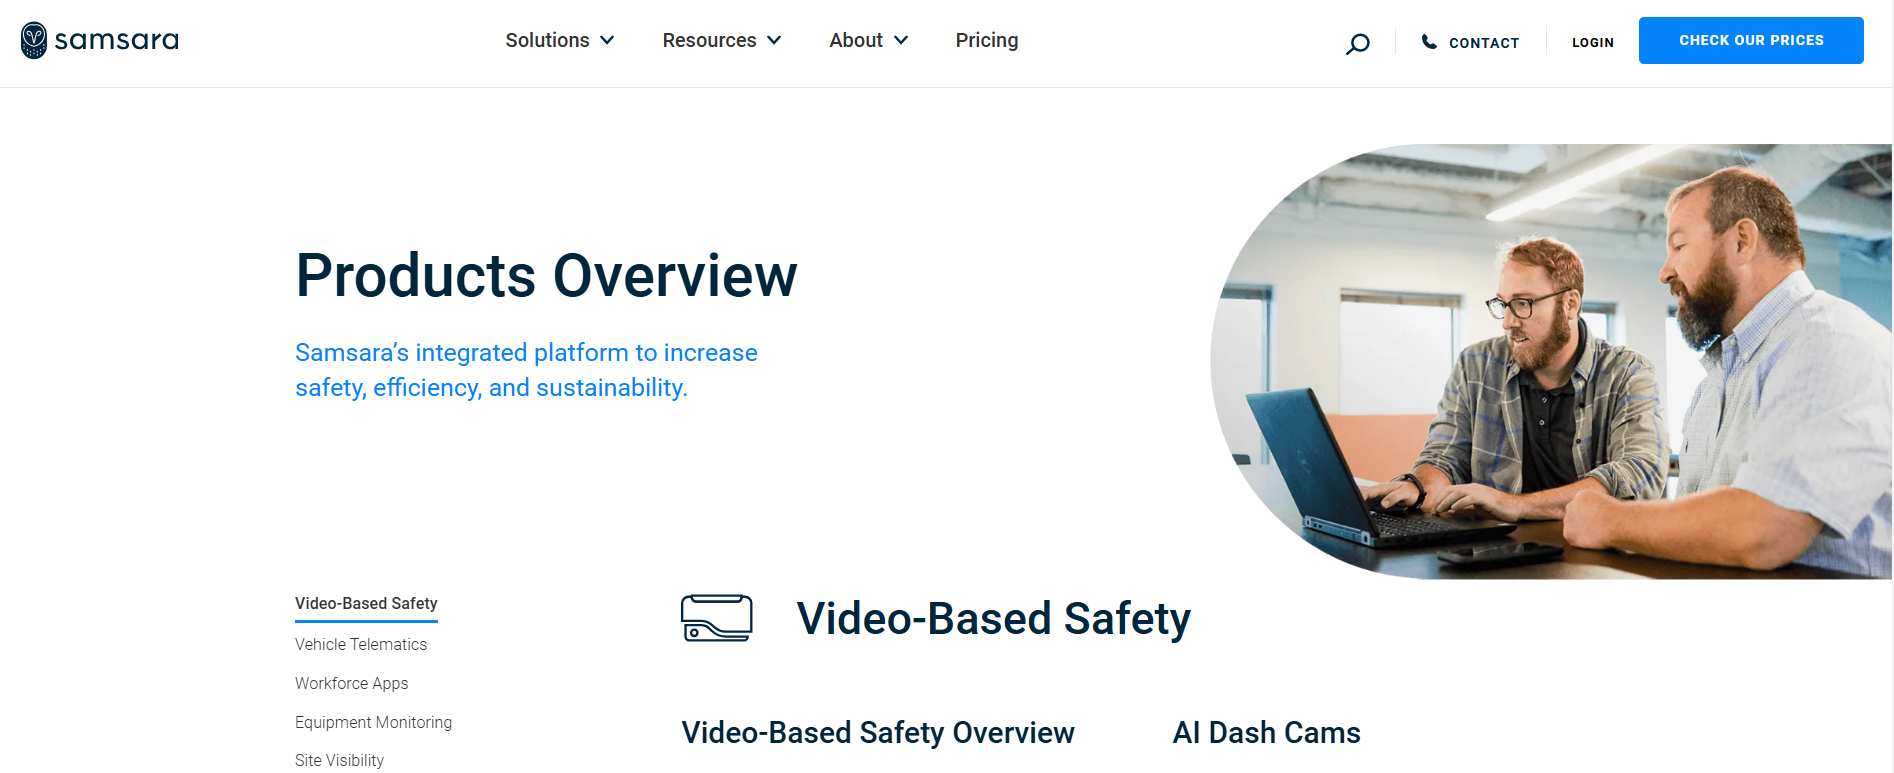Jump to the Site Visibility section
The image size is (1894, 773).
(x=339, y=760)
